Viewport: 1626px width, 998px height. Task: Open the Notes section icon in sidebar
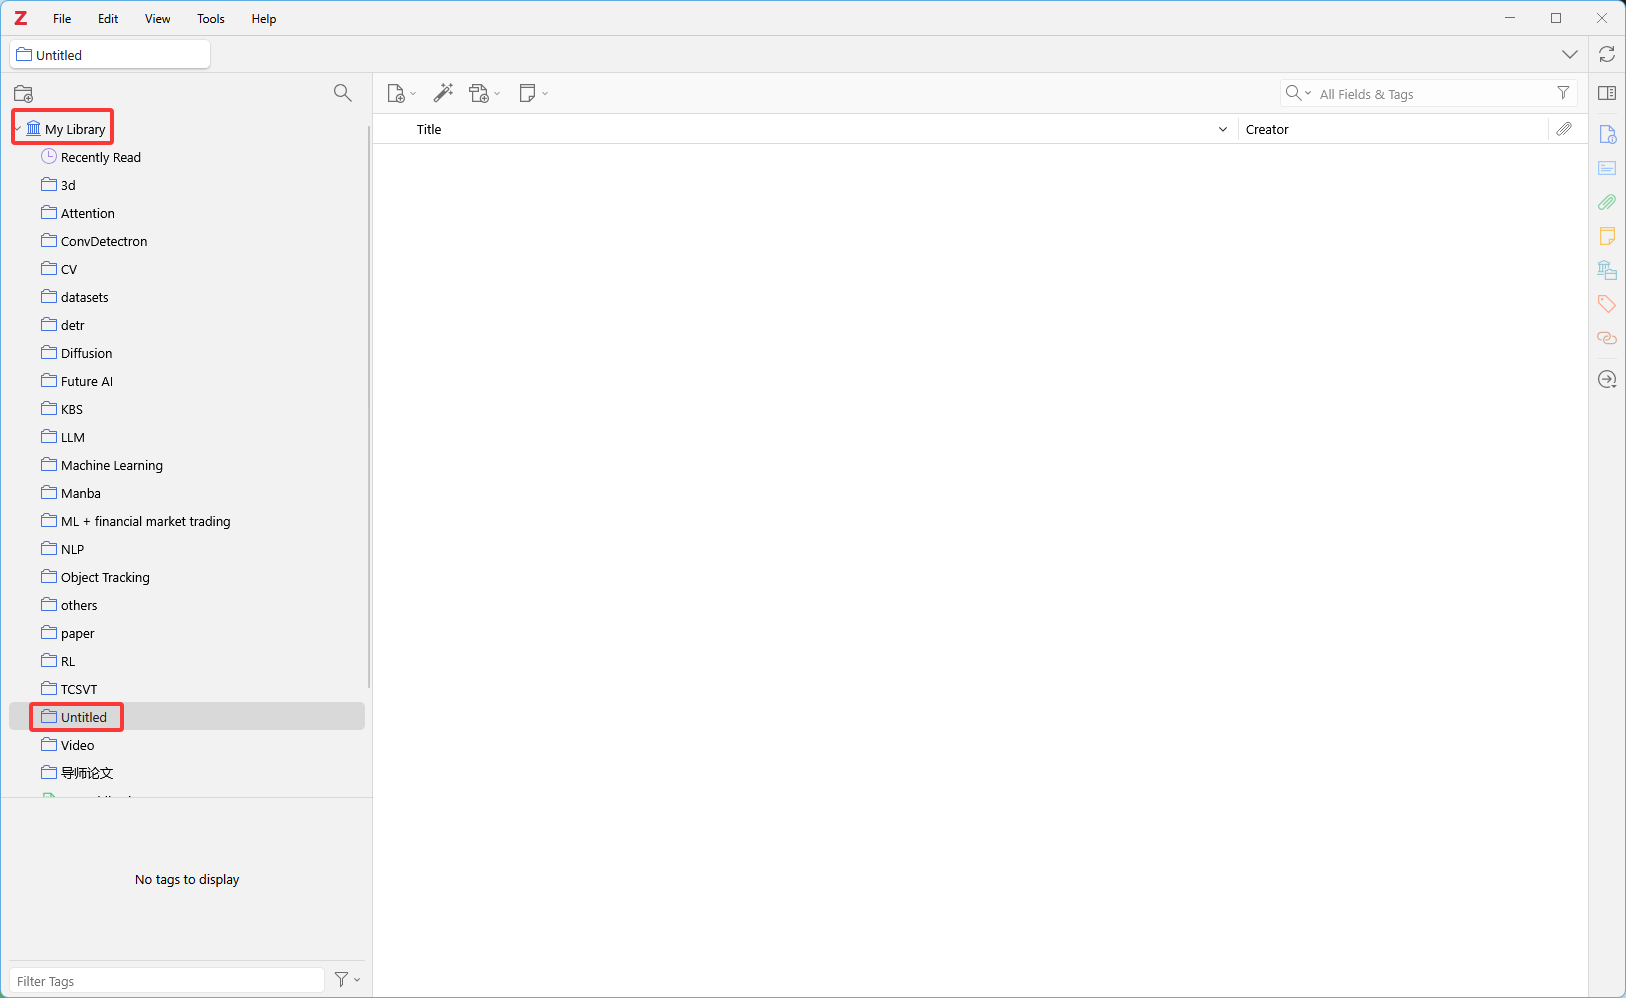[1607, 236]
